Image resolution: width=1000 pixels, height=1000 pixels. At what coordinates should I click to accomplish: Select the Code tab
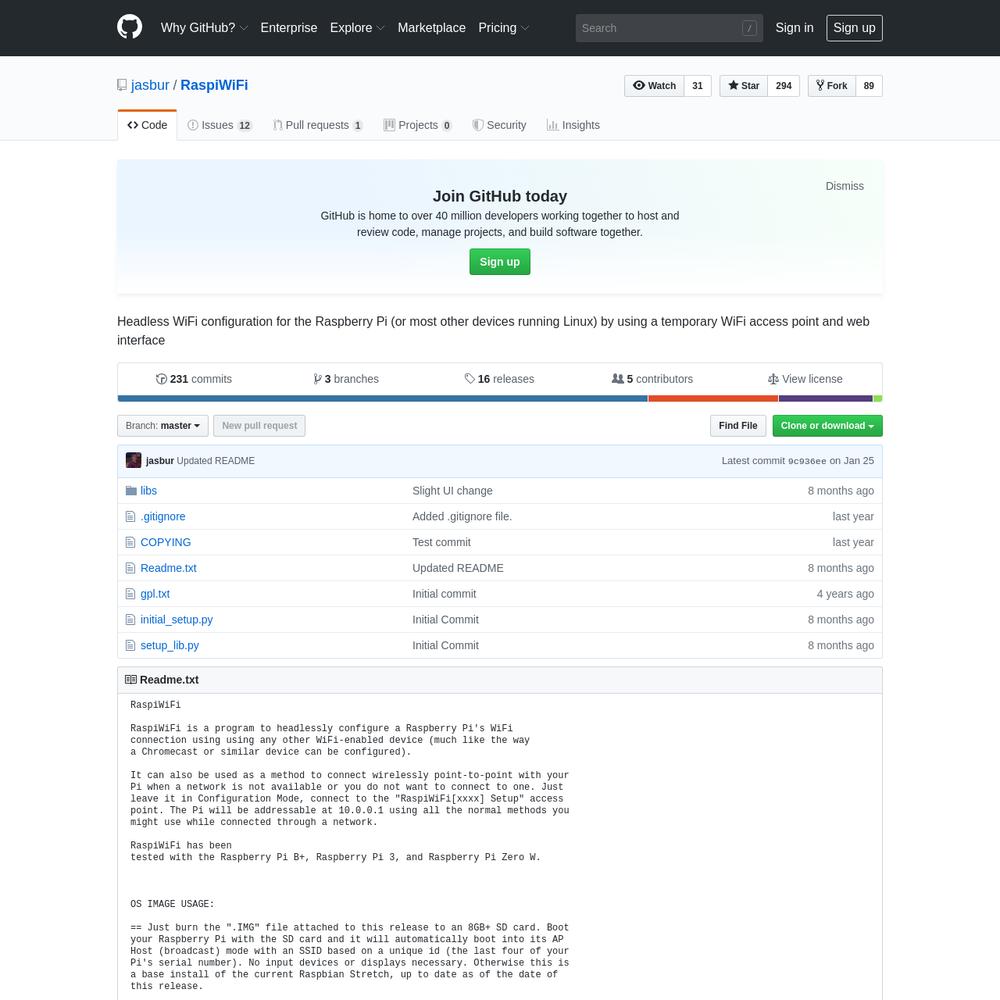coord(147,125)
